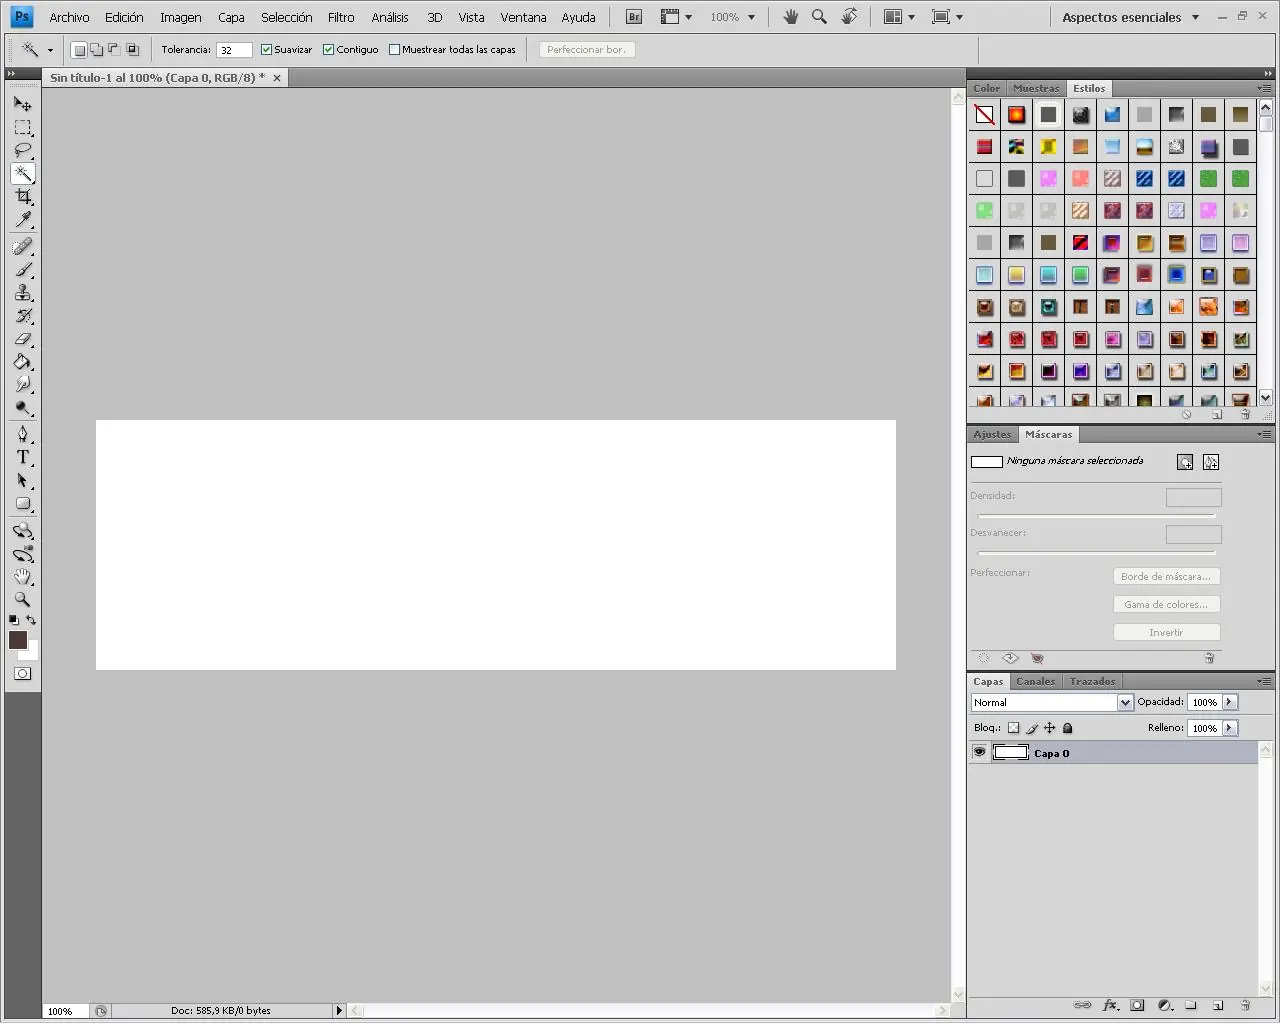Create a new layer group folder

coord(1191,1005)
